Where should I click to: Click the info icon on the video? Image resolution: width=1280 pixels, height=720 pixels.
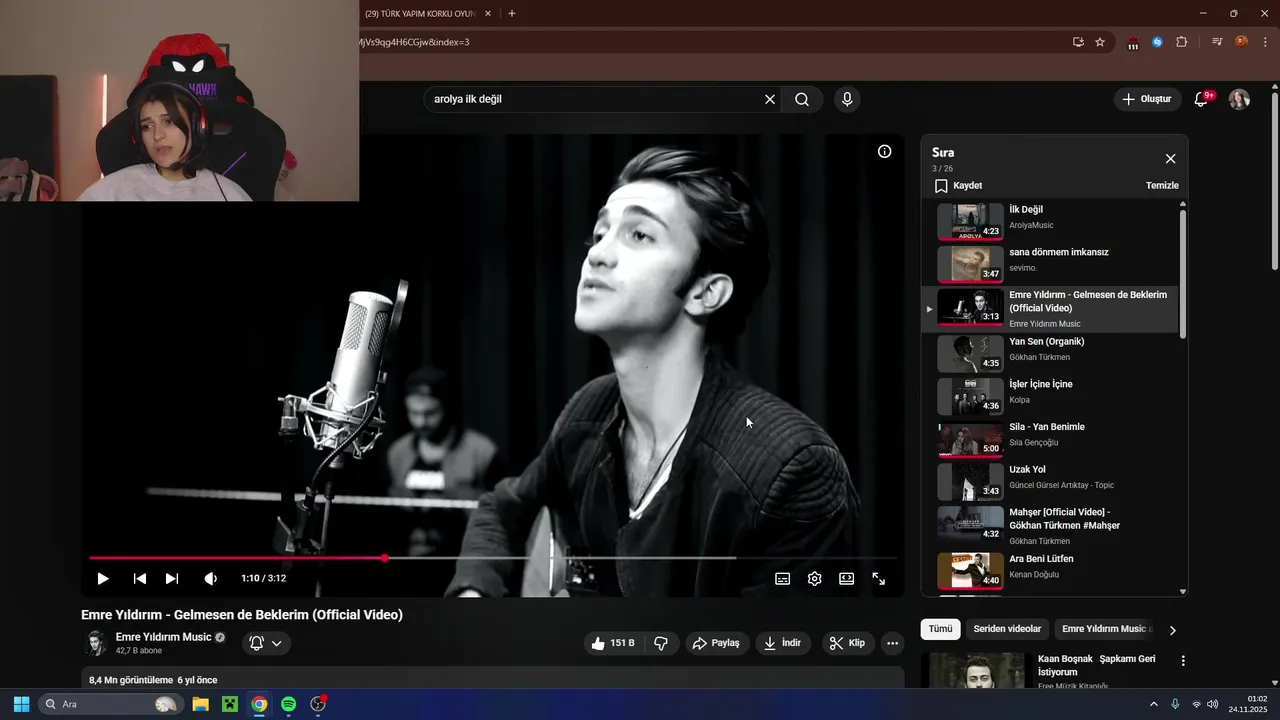(x=885, y=152)
